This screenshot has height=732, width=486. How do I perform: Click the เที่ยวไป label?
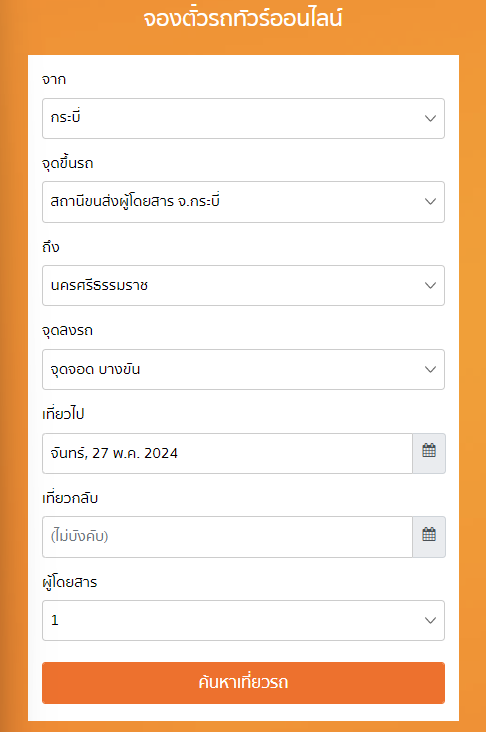(63, 414)
